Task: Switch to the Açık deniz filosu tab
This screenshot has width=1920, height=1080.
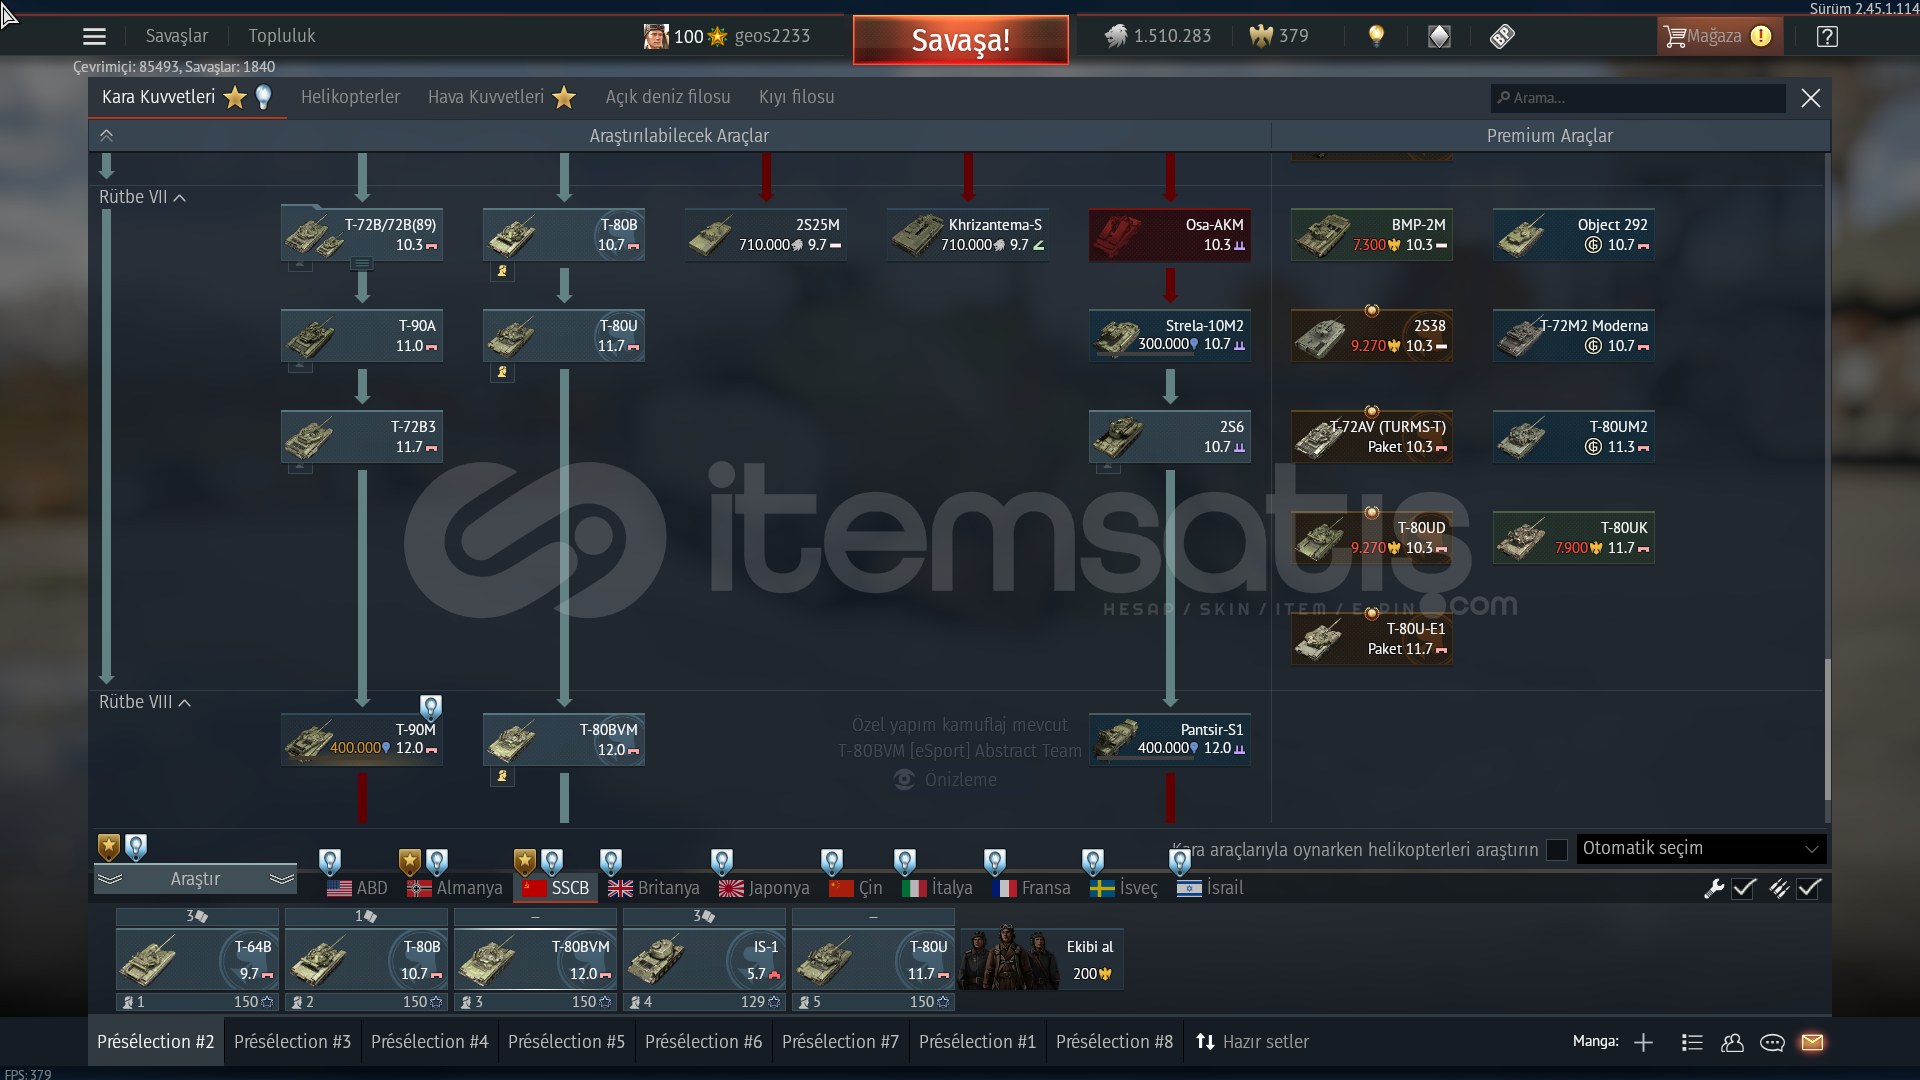Action: click(668, 97)
